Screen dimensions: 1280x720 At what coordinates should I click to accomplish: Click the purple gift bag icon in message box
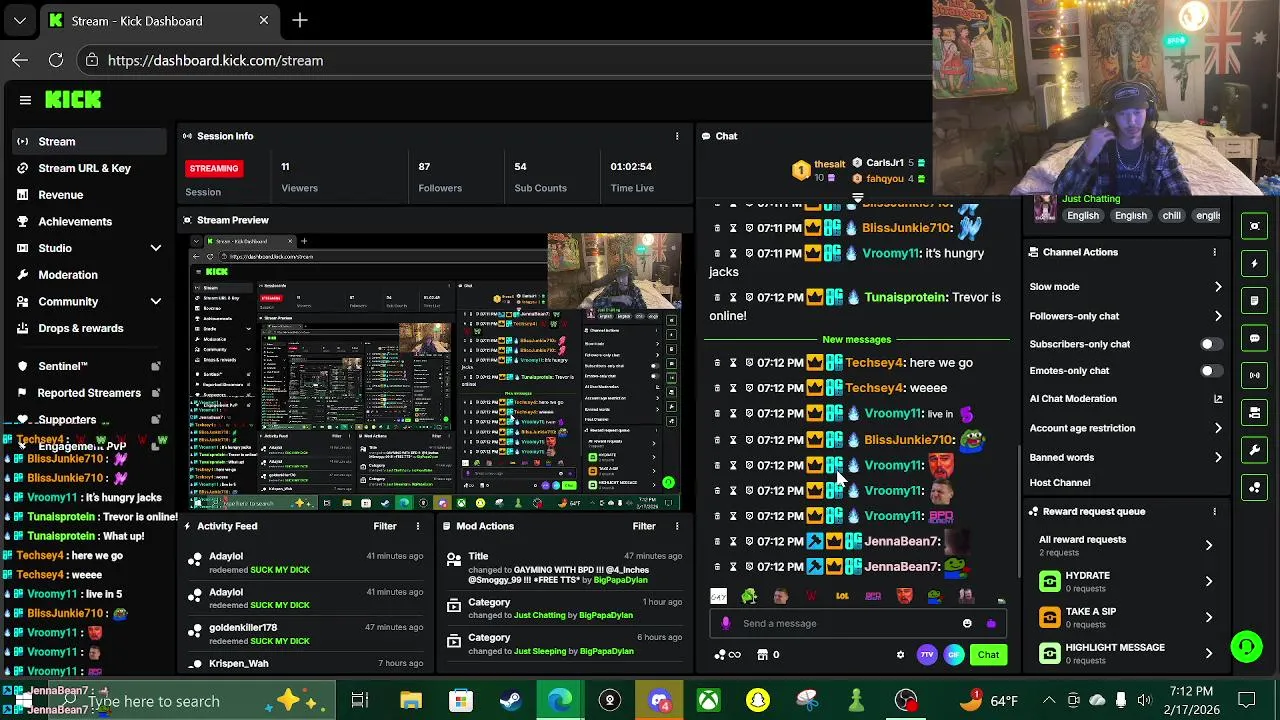991,623
